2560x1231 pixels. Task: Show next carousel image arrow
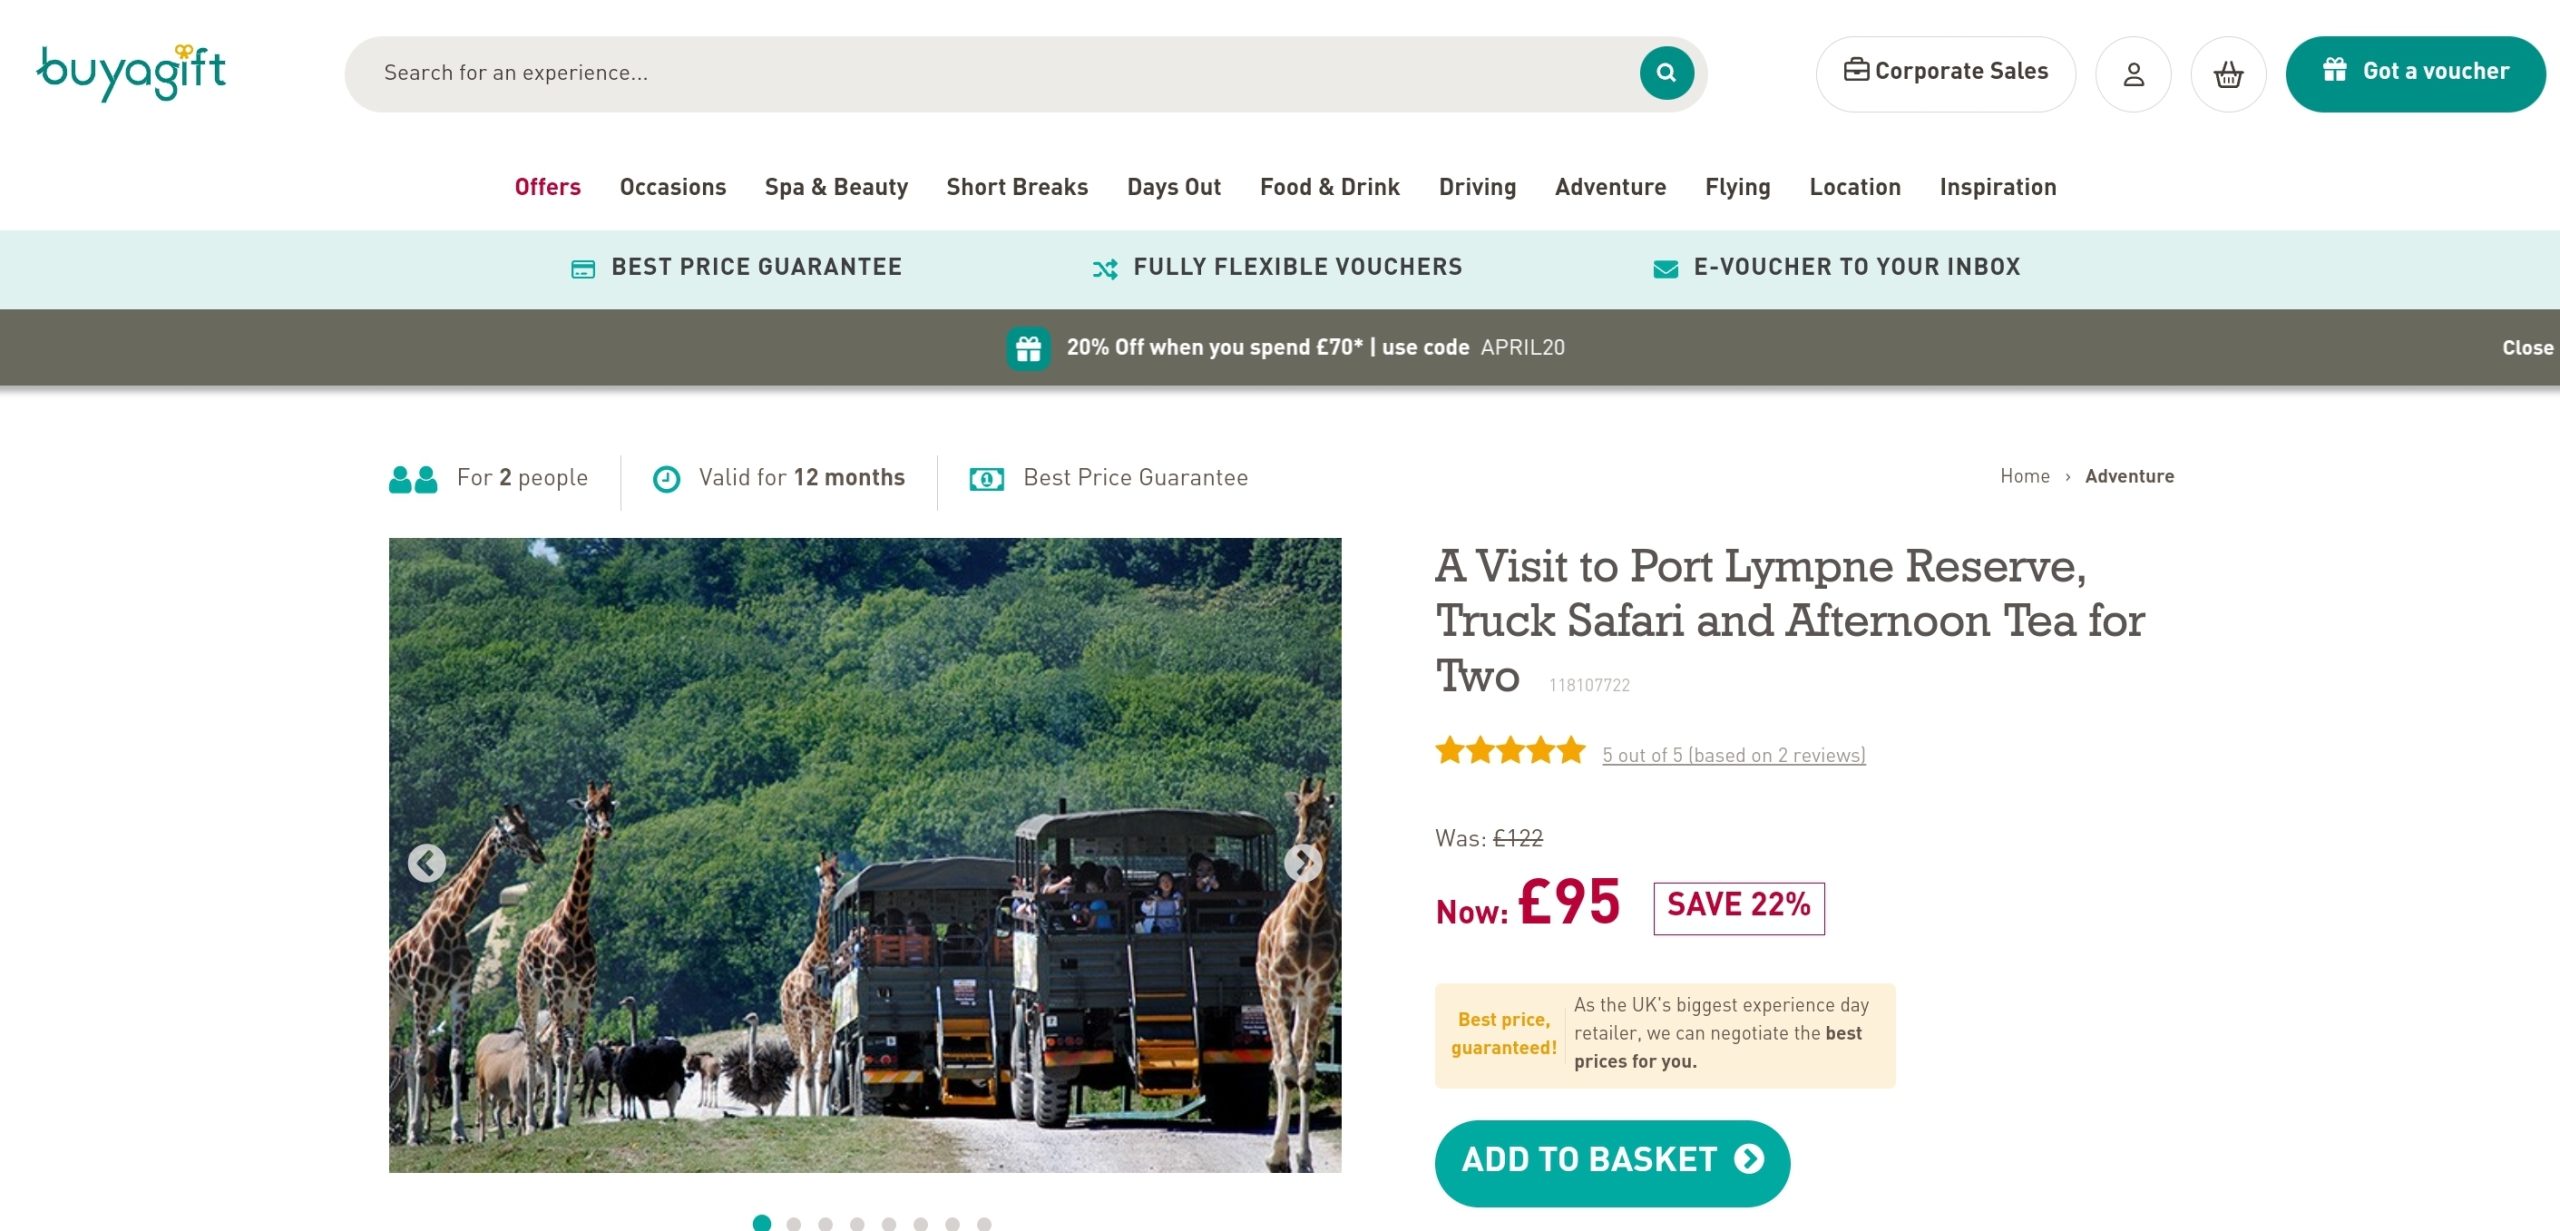1302,862
